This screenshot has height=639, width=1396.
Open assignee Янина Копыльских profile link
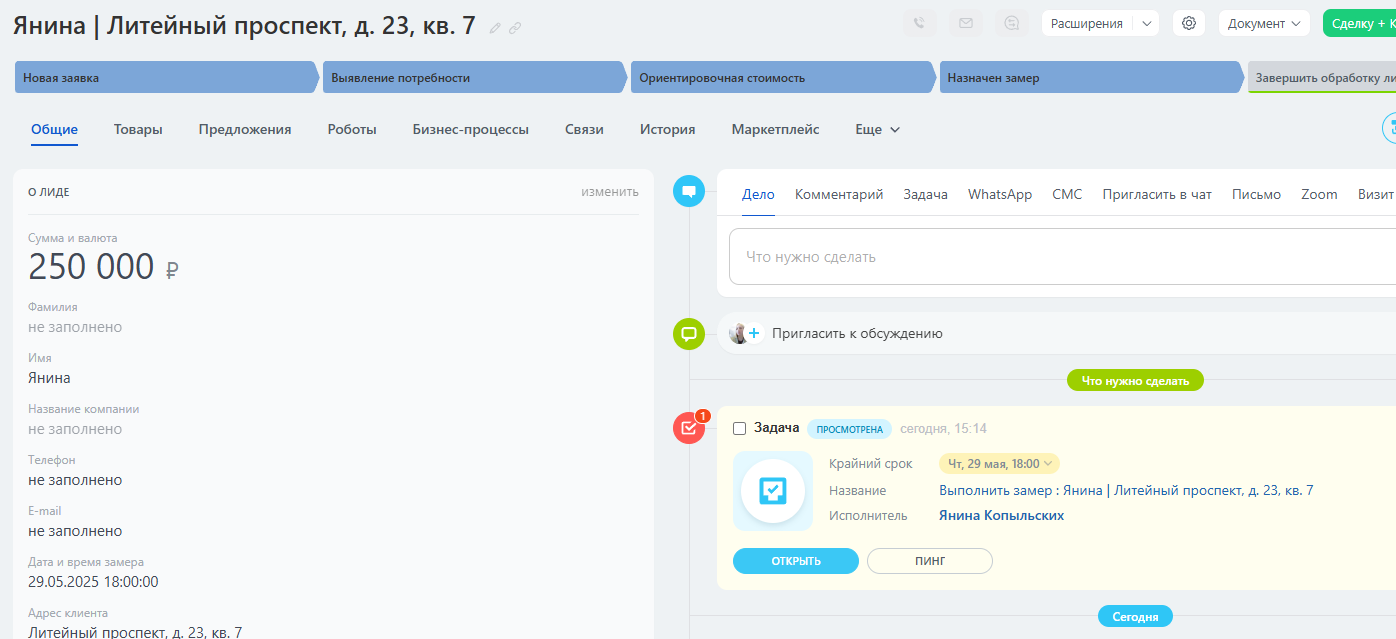point(1001,516)
